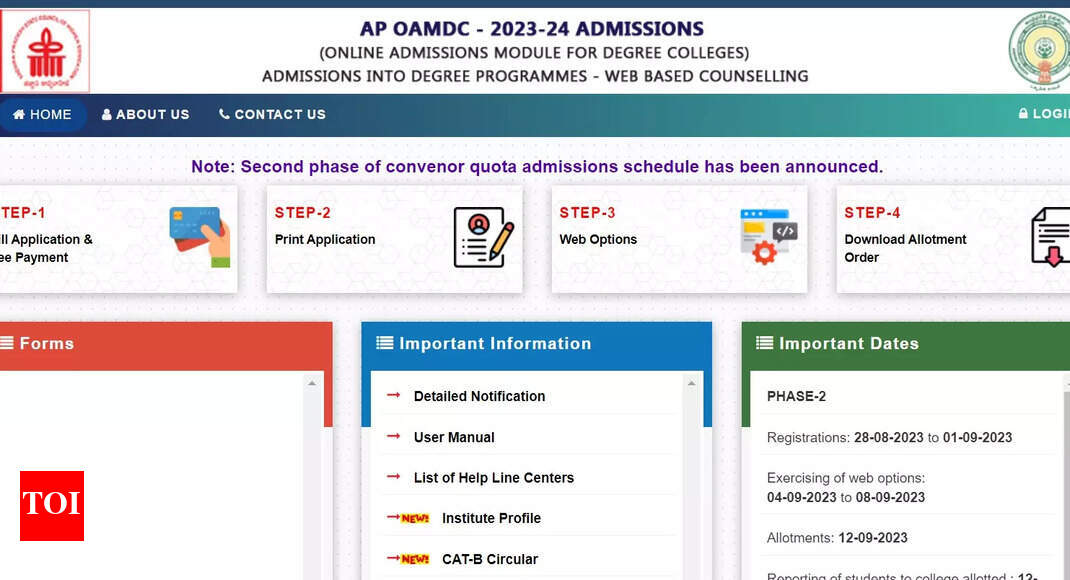Click the Exercising of web options text

[x=845, y=478]
